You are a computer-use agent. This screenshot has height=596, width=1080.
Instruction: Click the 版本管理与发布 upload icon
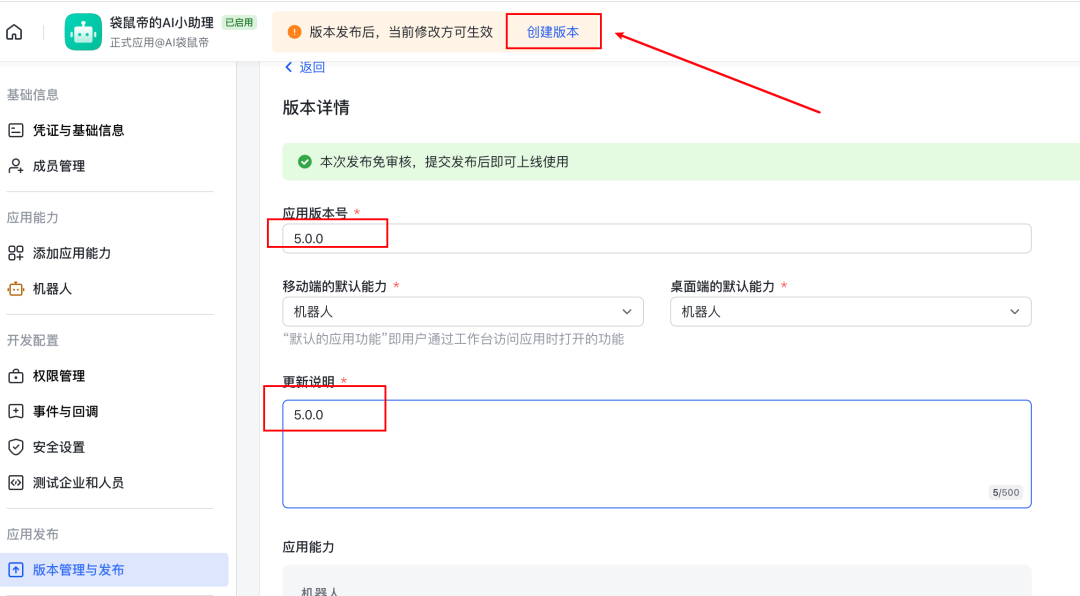coord(14,569)
